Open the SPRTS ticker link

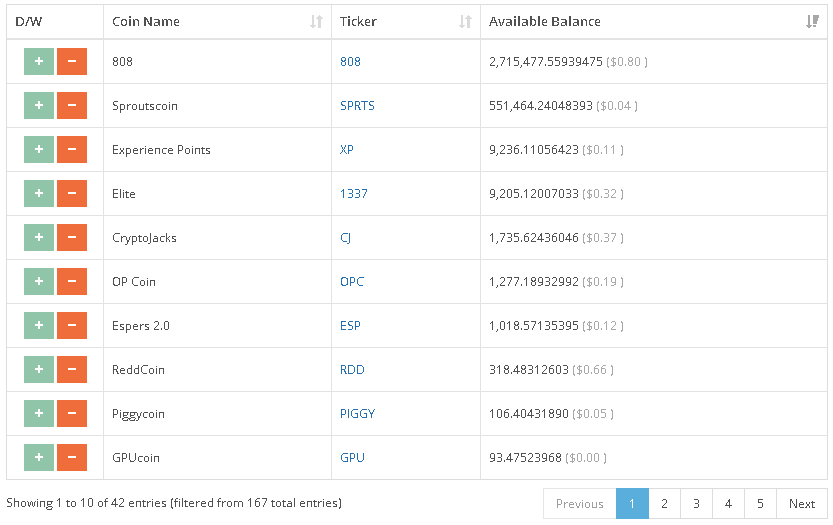pyautogui.click(x=357, y=106)
